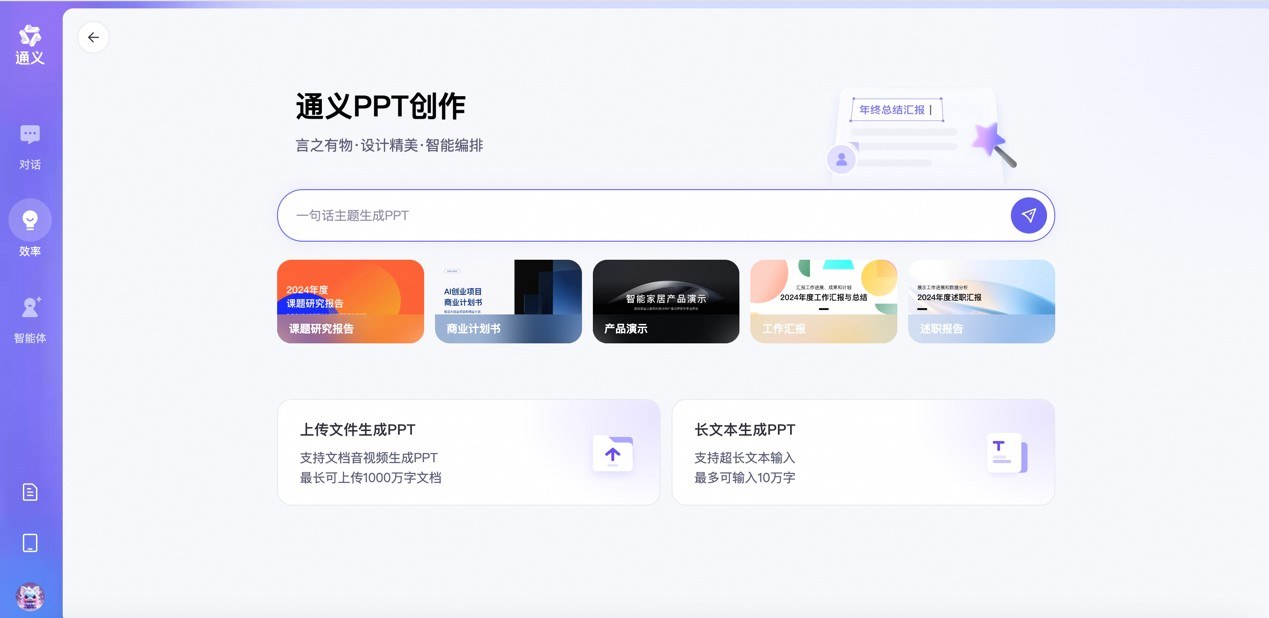The width and height of the screenshot is (1269, 618).
Task: Go back using the arrow button
Action: [x=93, y=38]
